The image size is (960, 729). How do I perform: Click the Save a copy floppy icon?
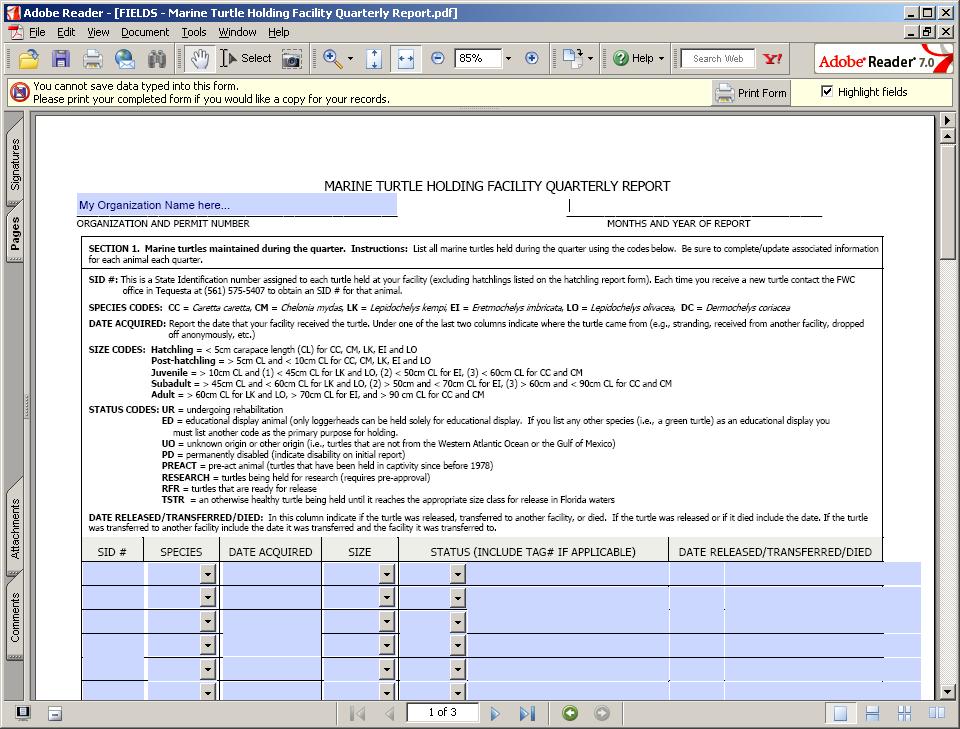60,59
